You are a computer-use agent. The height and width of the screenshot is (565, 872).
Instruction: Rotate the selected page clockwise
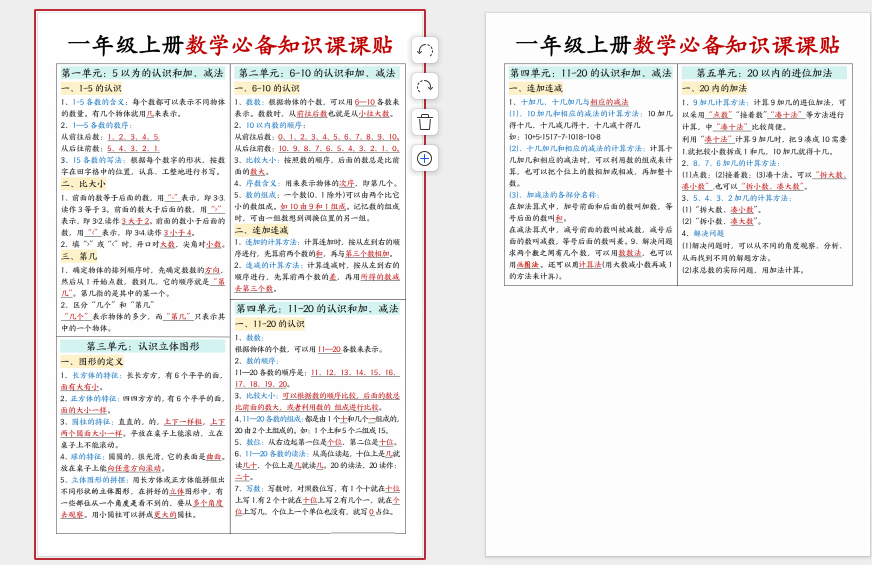point(424,86)
